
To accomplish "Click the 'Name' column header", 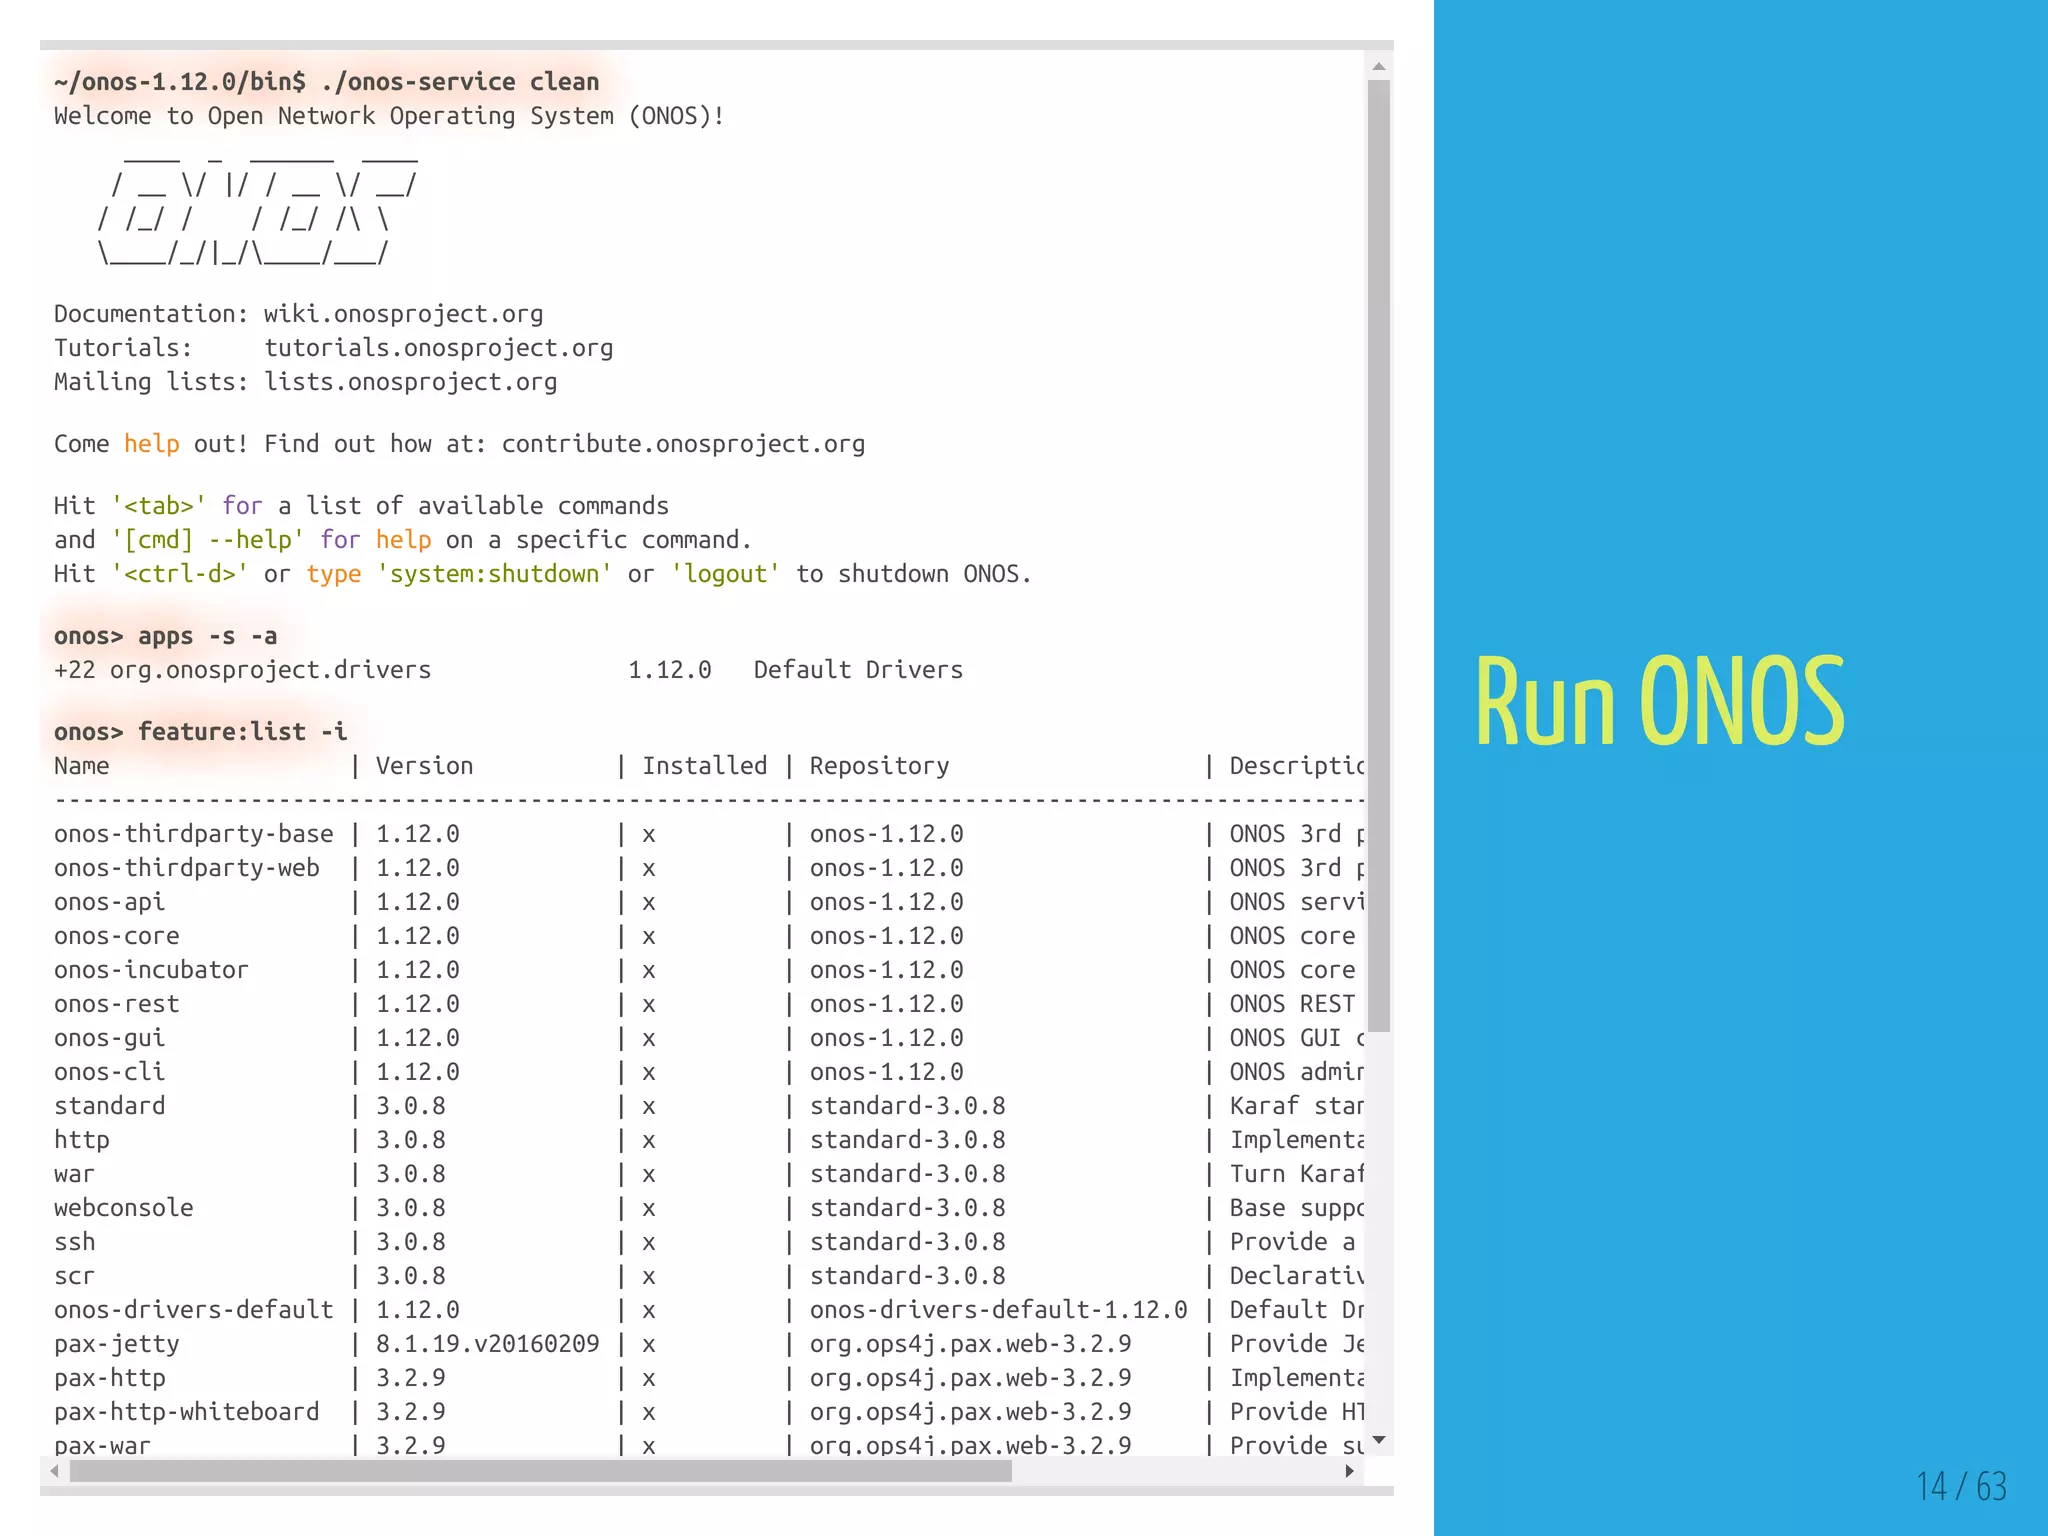I will coord(82,766).
